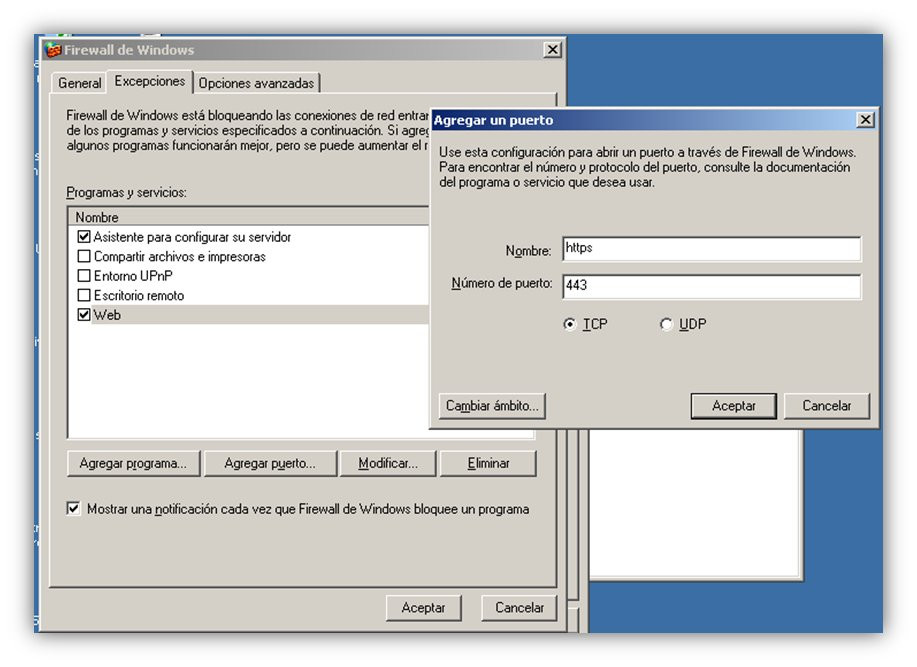The height and width of the screenshot is (667, 917).
Task: Open the Opciones avanzadas tab
Action: (256, 83)
